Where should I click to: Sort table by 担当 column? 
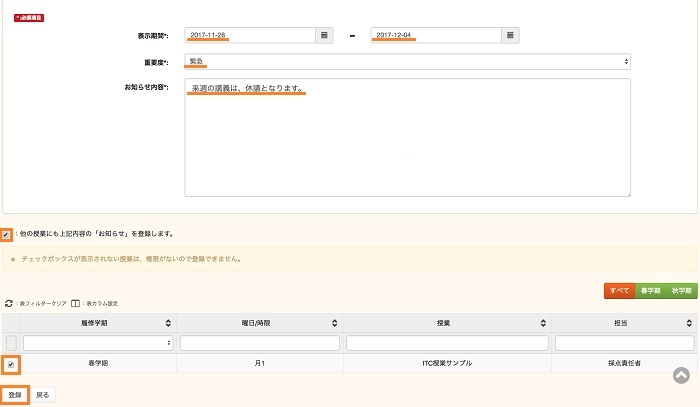(691, 324)
